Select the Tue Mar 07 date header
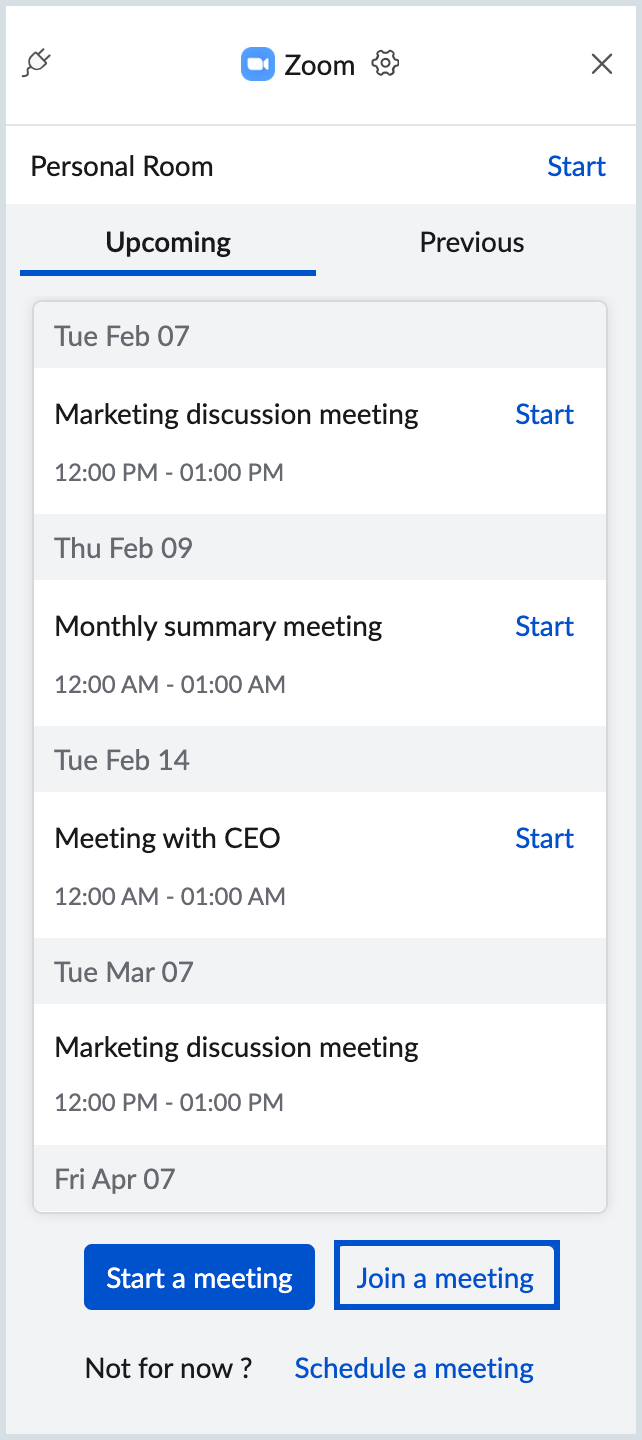Image resolution: width=642 pixels, height=1440 pixels. [x=122, y=971]
